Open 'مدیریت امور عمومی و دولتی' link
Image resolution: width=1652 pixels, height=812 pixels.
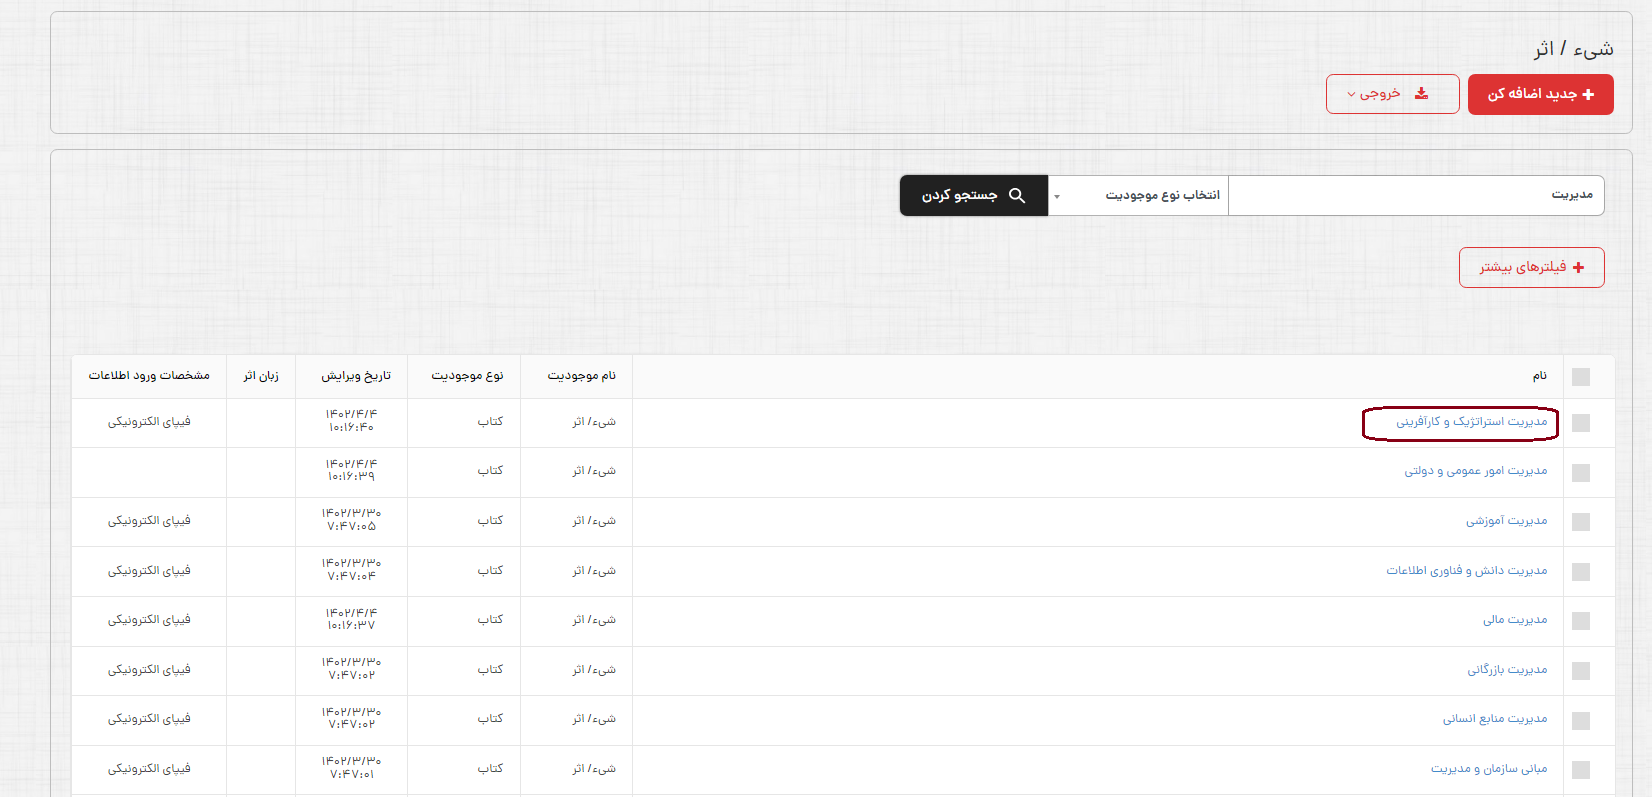1475,471
